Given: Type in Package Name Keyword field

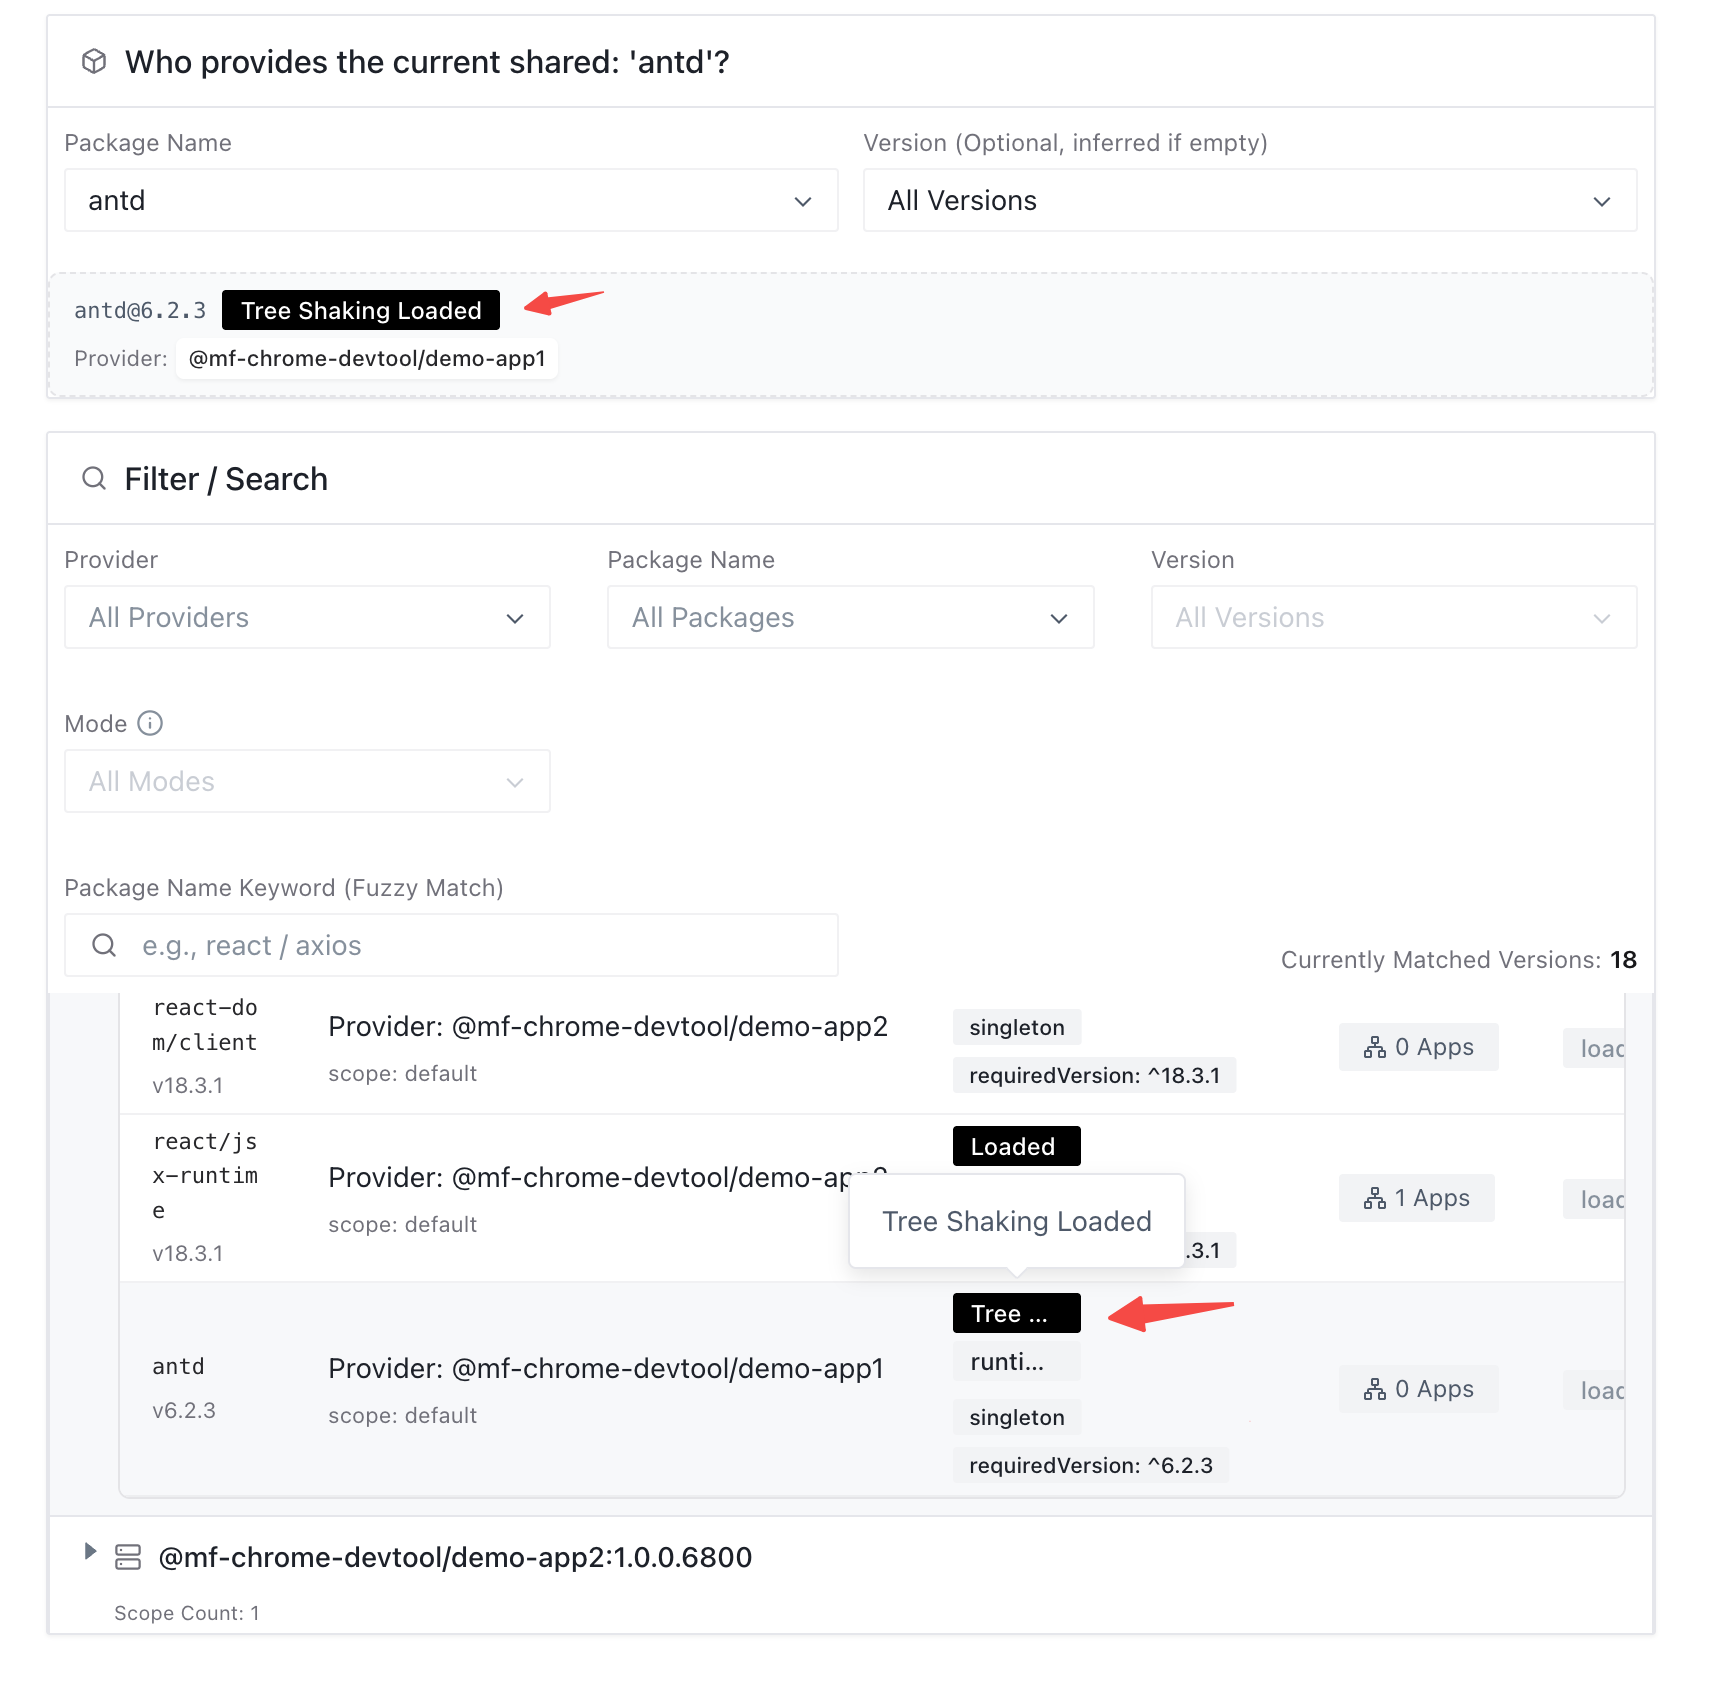Looking at the screenshot, I should pyautogui.click(x=480, y=946).
